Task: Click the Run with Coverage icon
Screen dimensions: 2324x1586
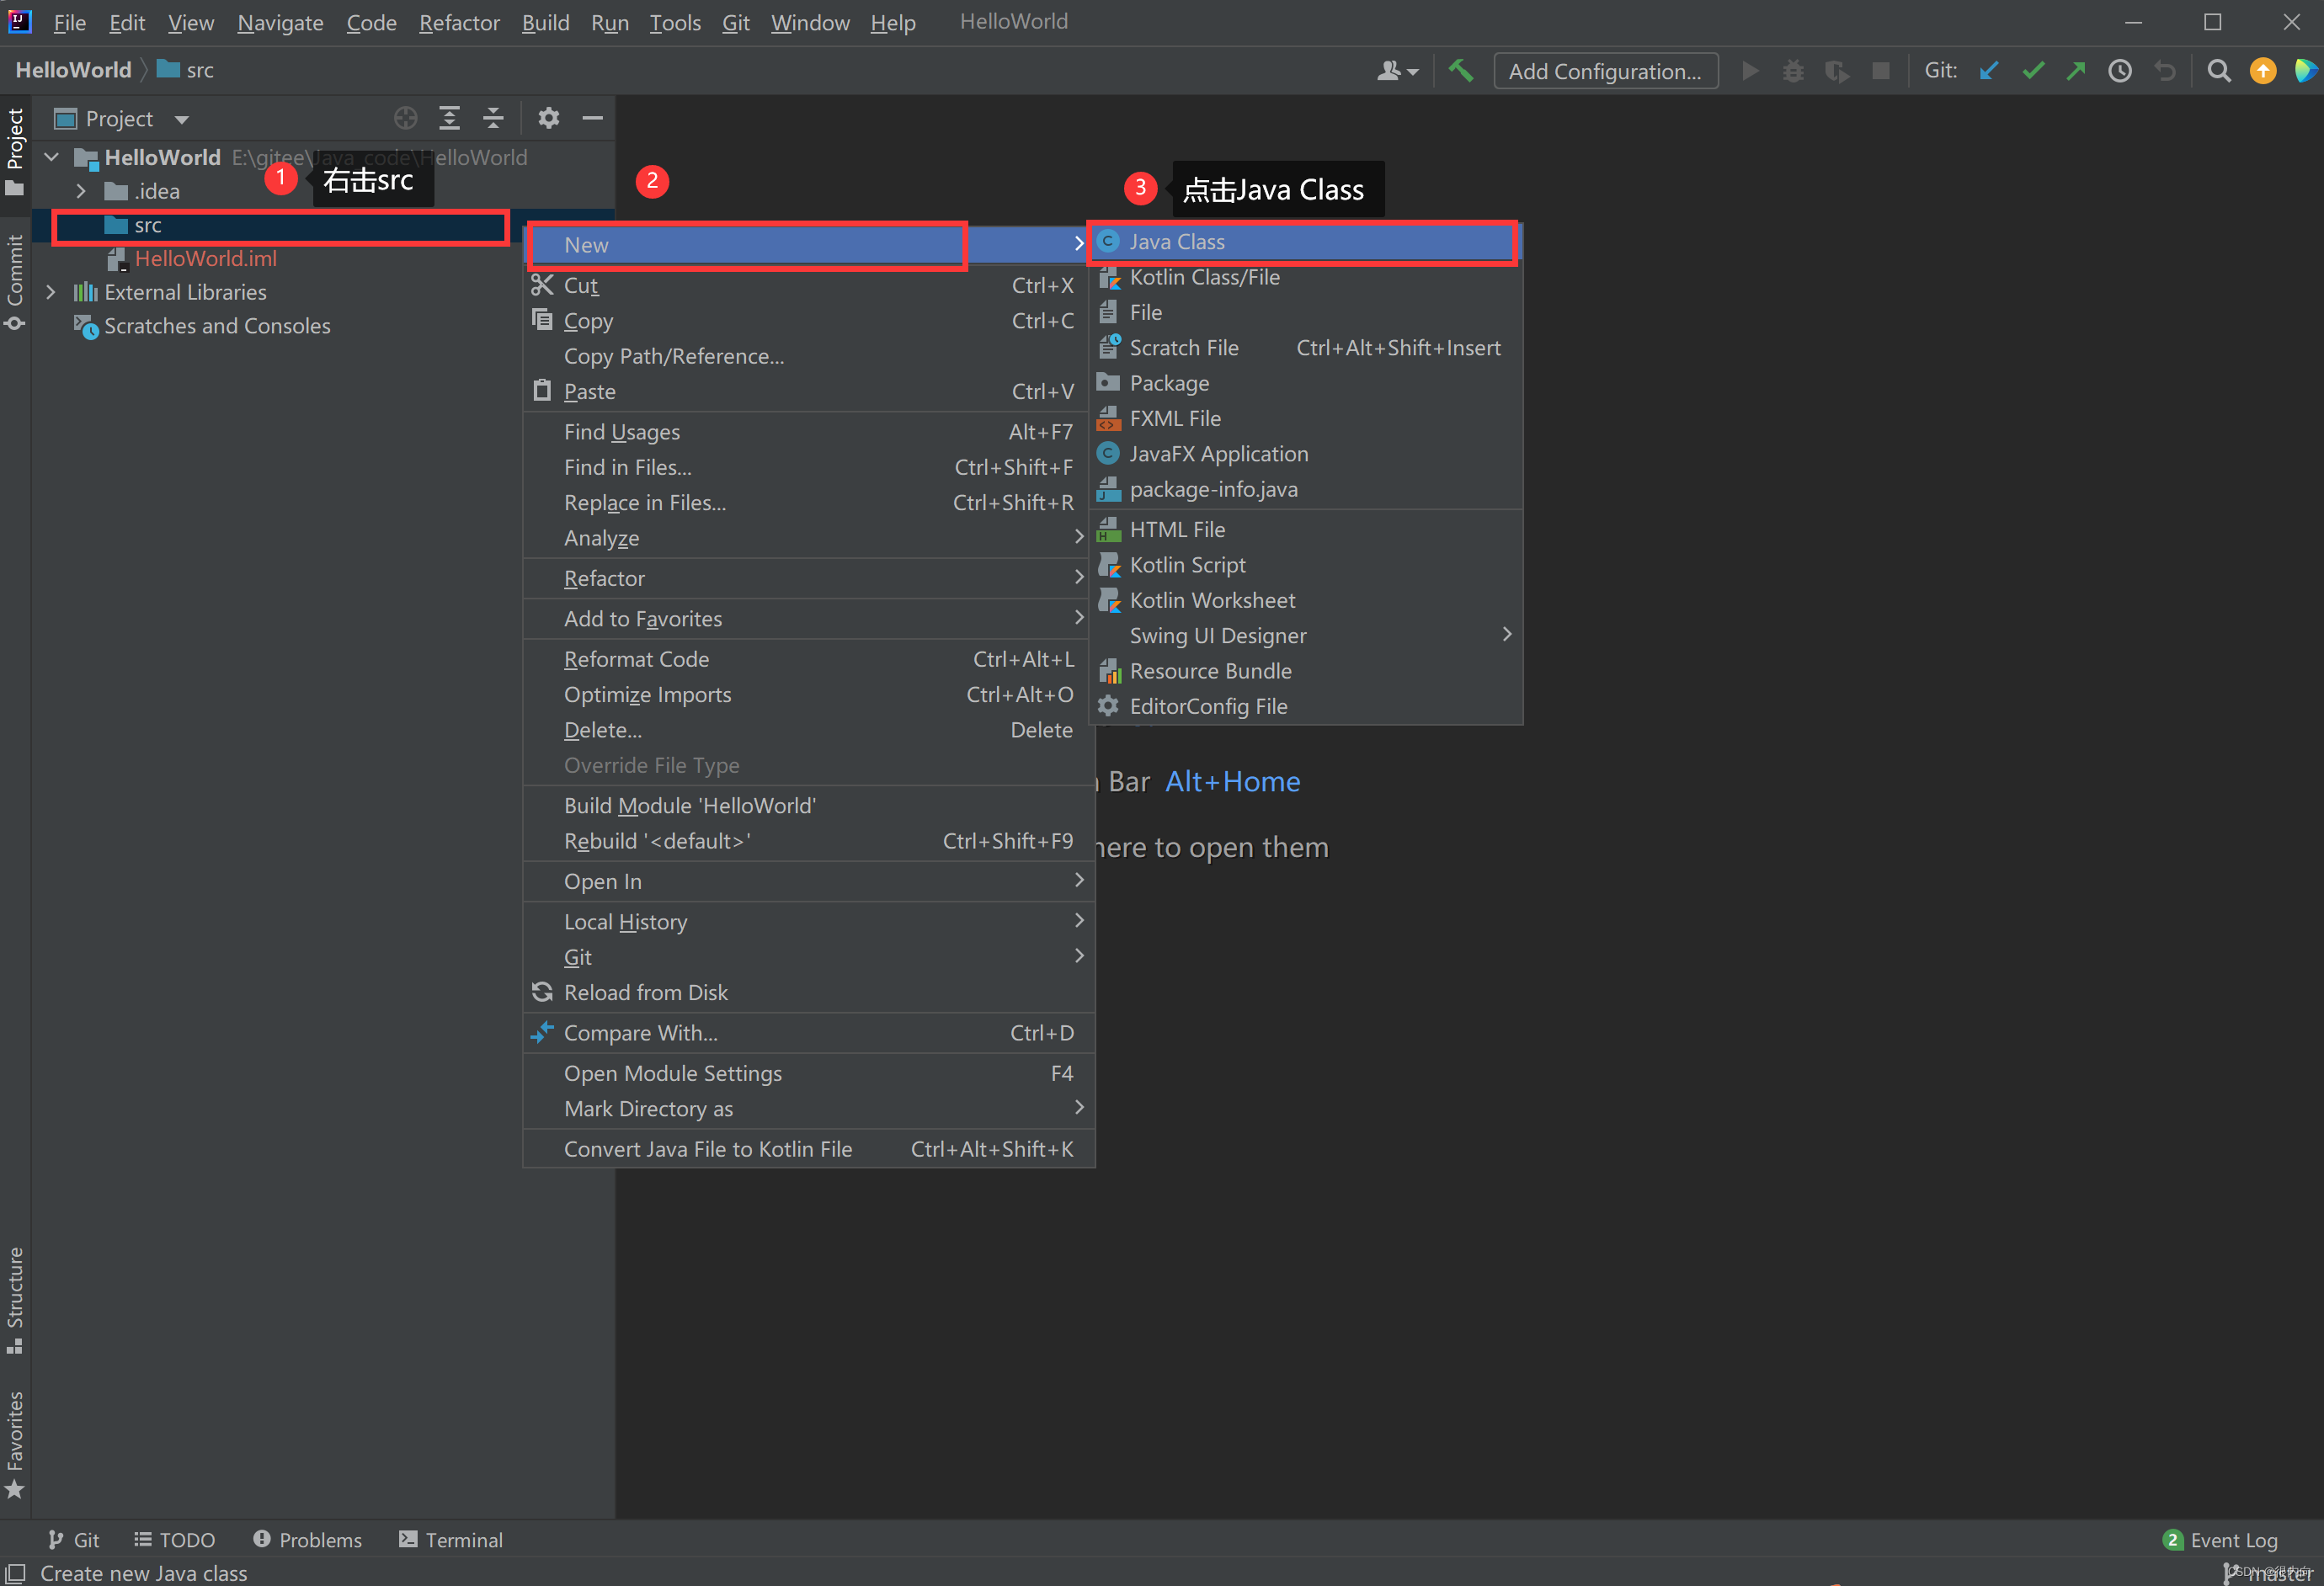Action: (1837, 71)
